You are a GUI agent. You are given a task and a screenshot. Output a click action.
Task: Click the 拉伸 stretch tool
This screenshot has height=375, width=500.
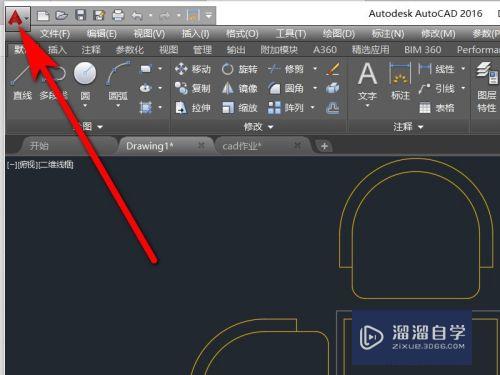coord(193,108)
